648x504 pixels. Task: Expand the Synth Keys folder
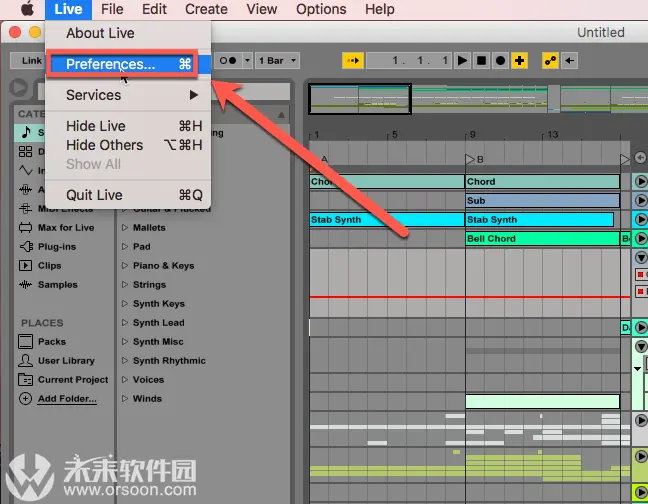click(125, 304)
